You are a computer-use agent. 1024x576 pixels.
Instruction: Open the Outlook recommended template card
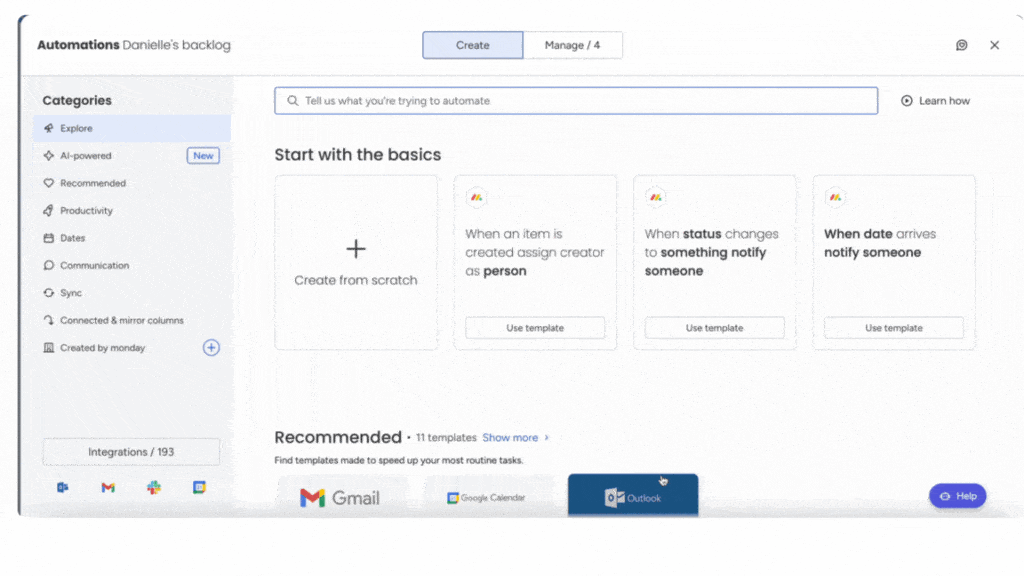[x=633, y=496]
